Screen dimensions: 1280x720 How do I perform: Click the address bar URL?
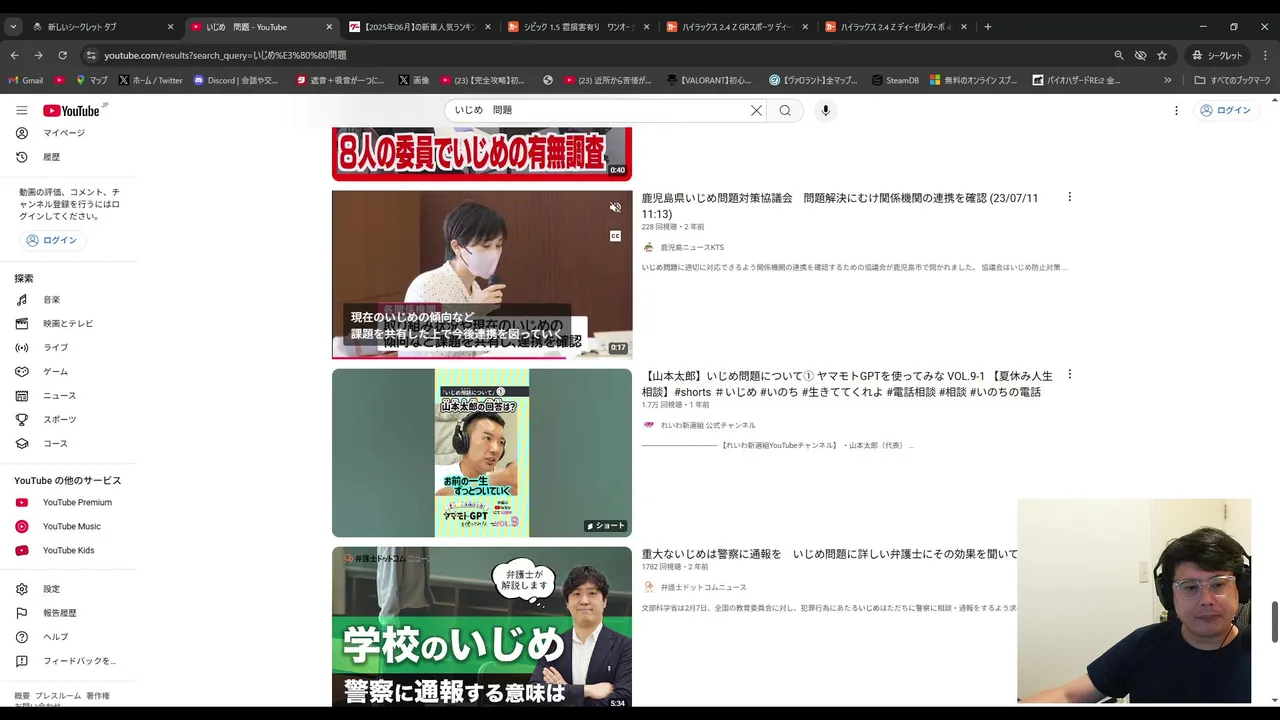coord(225,55)
